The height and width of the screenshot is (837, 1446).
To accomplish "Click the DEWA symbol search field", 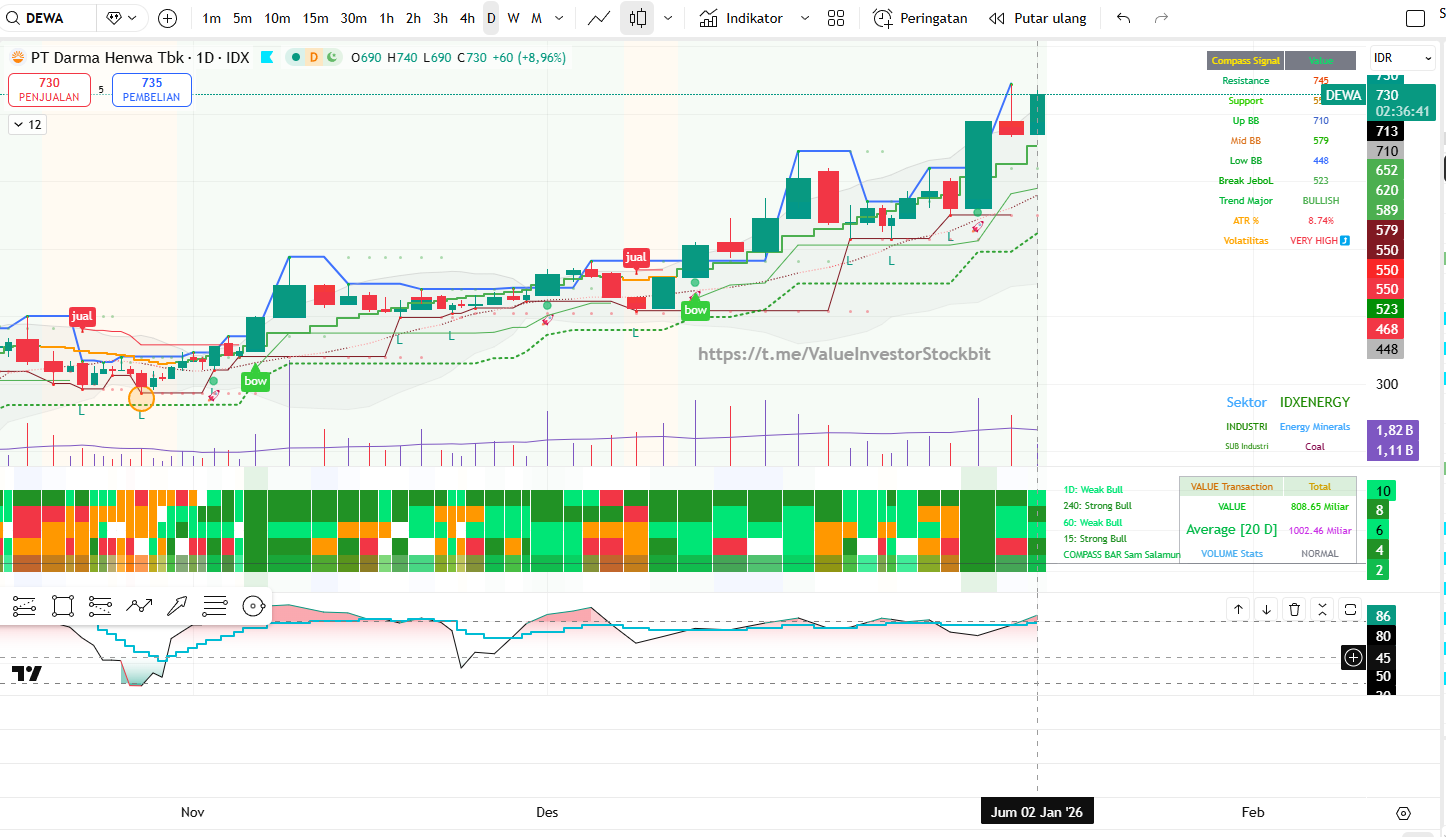I will pyautogui.click(x=55, y=18).
